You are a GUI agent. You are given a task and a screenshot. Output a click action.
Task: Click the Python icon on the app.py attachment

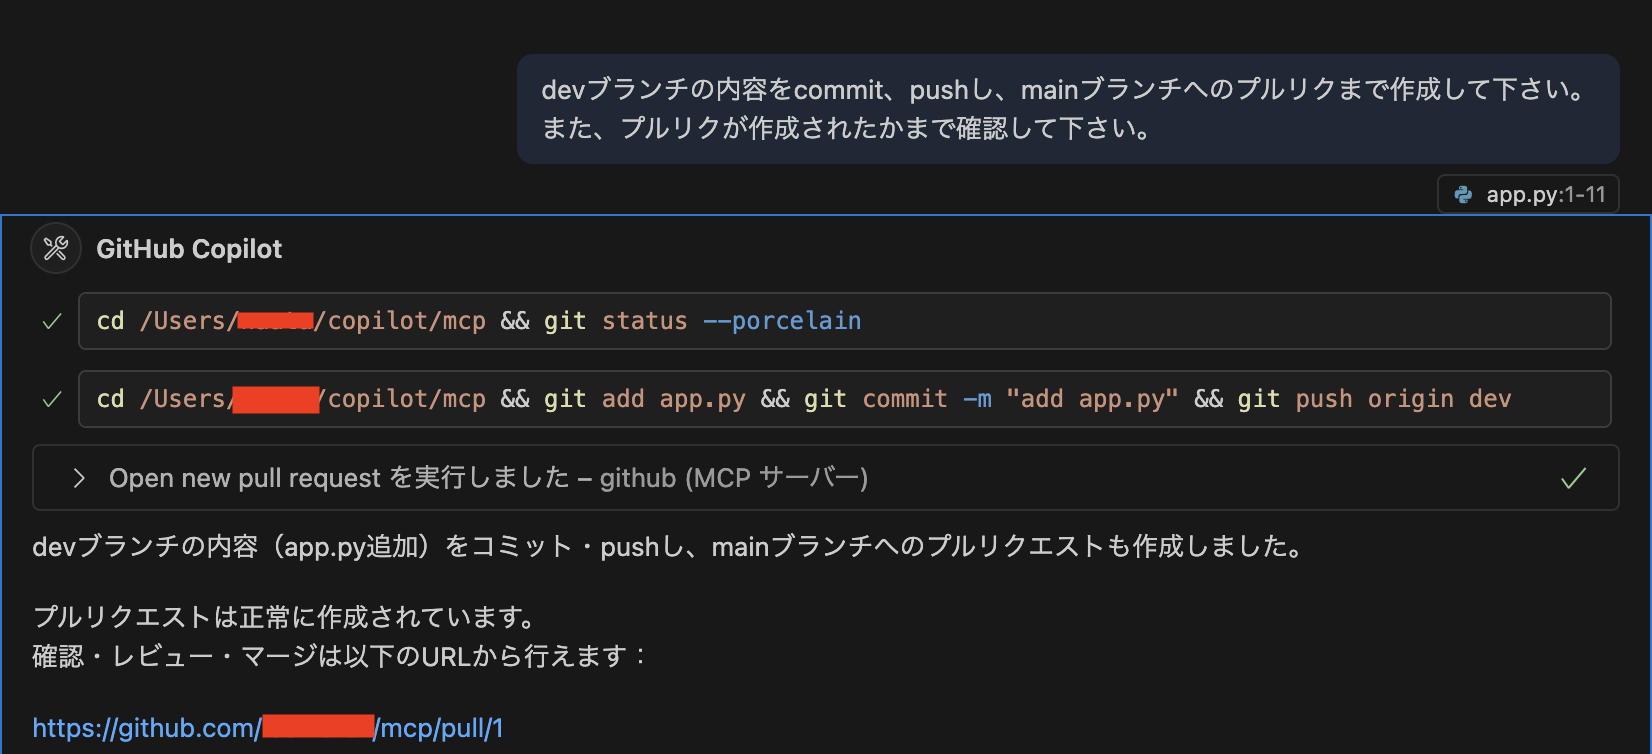(x=1462, y=194)
